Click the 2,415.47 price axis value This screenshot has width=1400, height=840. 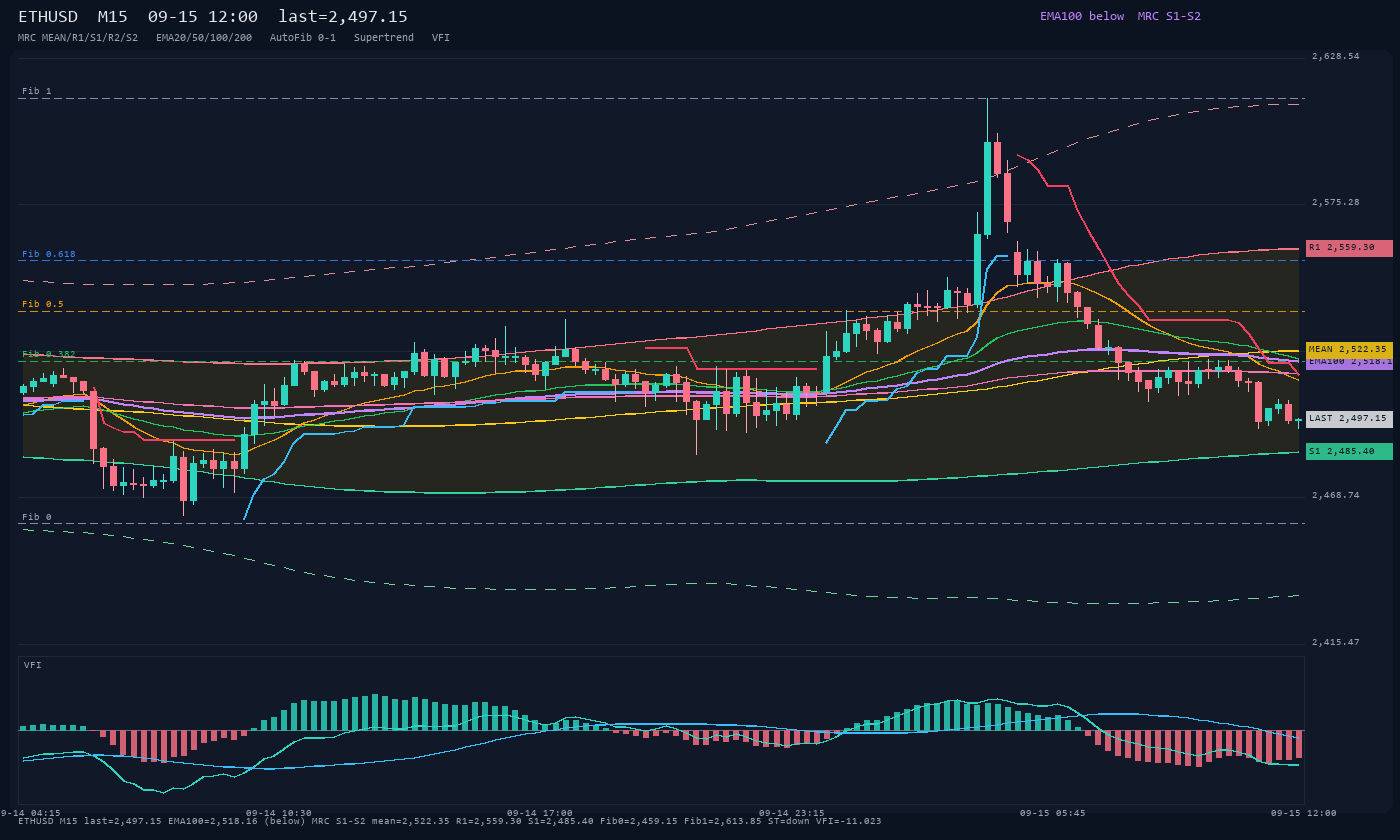click(x=1336, y=642)
